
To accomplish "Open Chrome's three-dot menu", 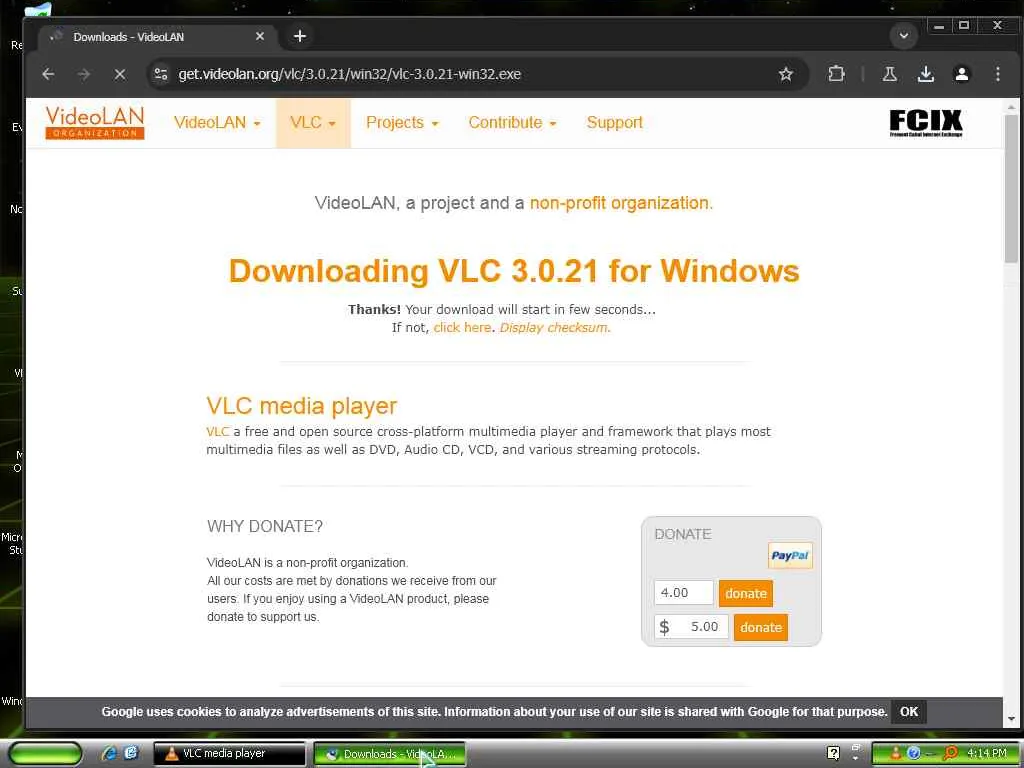I will coord(997,74).
